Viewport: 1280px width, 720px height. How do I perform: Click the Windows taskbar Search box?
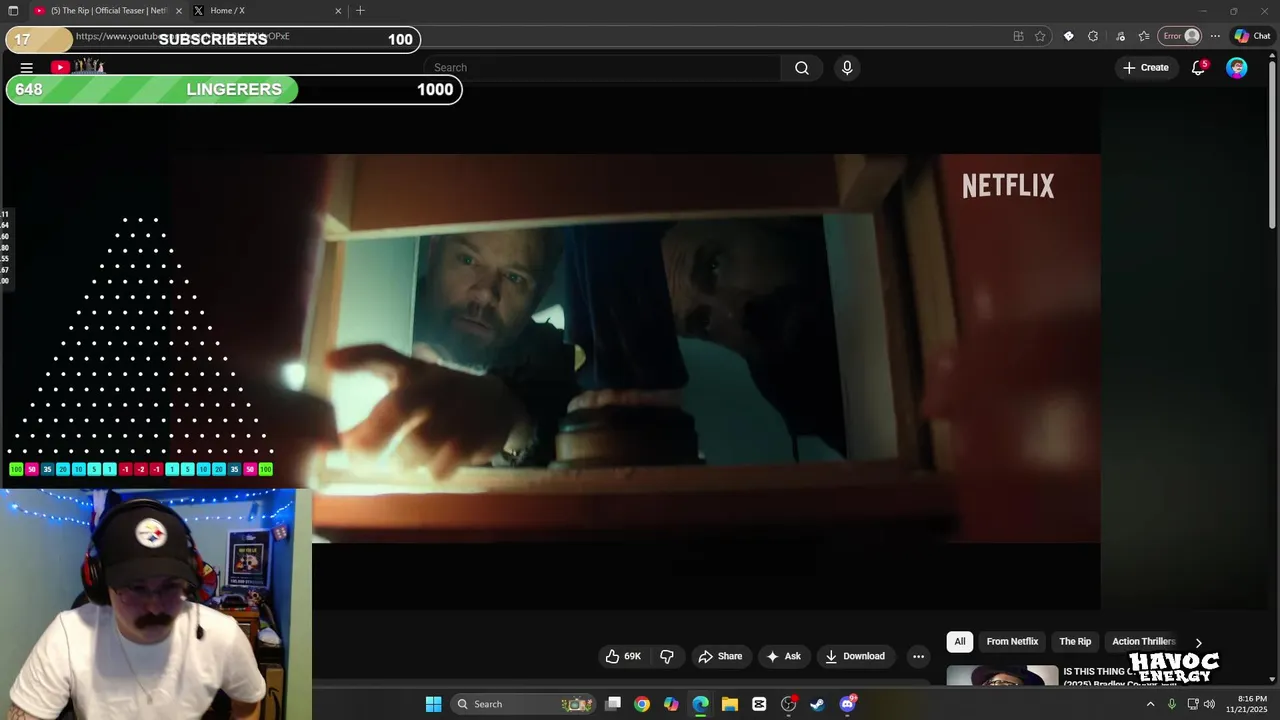pos(524,704)
